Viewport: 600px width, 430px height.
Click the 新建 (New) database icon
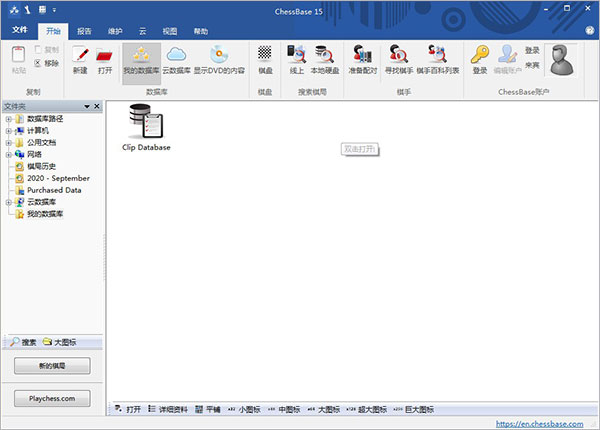tap(80, 57)
